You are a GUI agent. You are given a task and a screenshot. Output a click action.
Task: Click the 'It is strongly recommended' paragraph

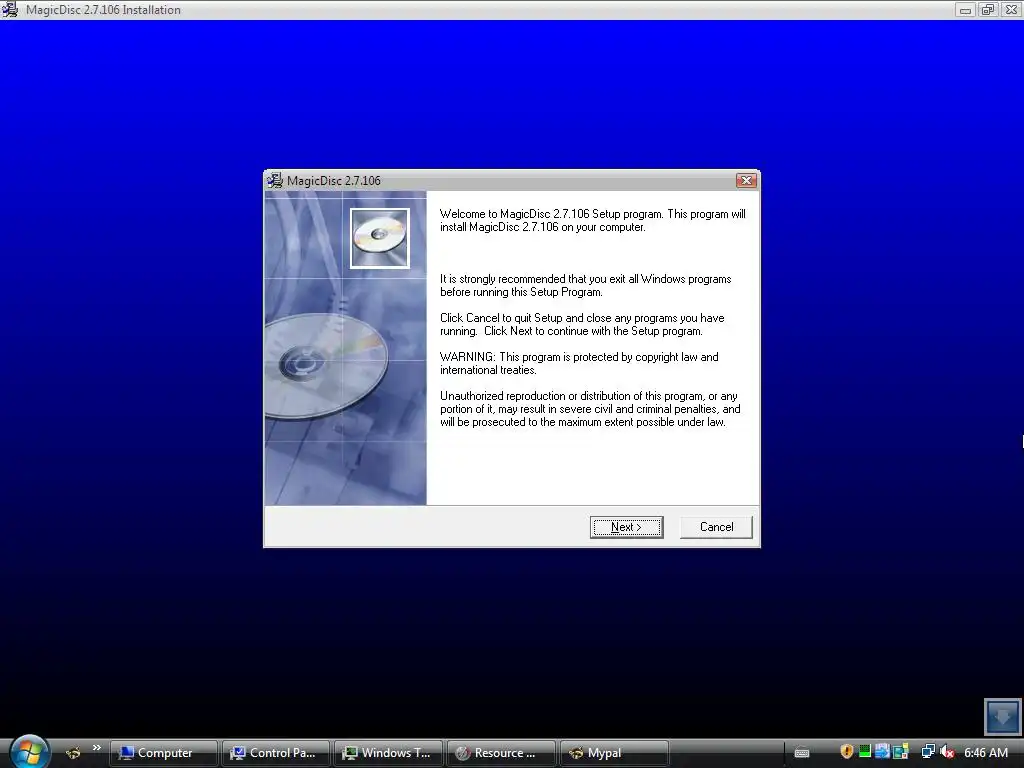point(585,285)
